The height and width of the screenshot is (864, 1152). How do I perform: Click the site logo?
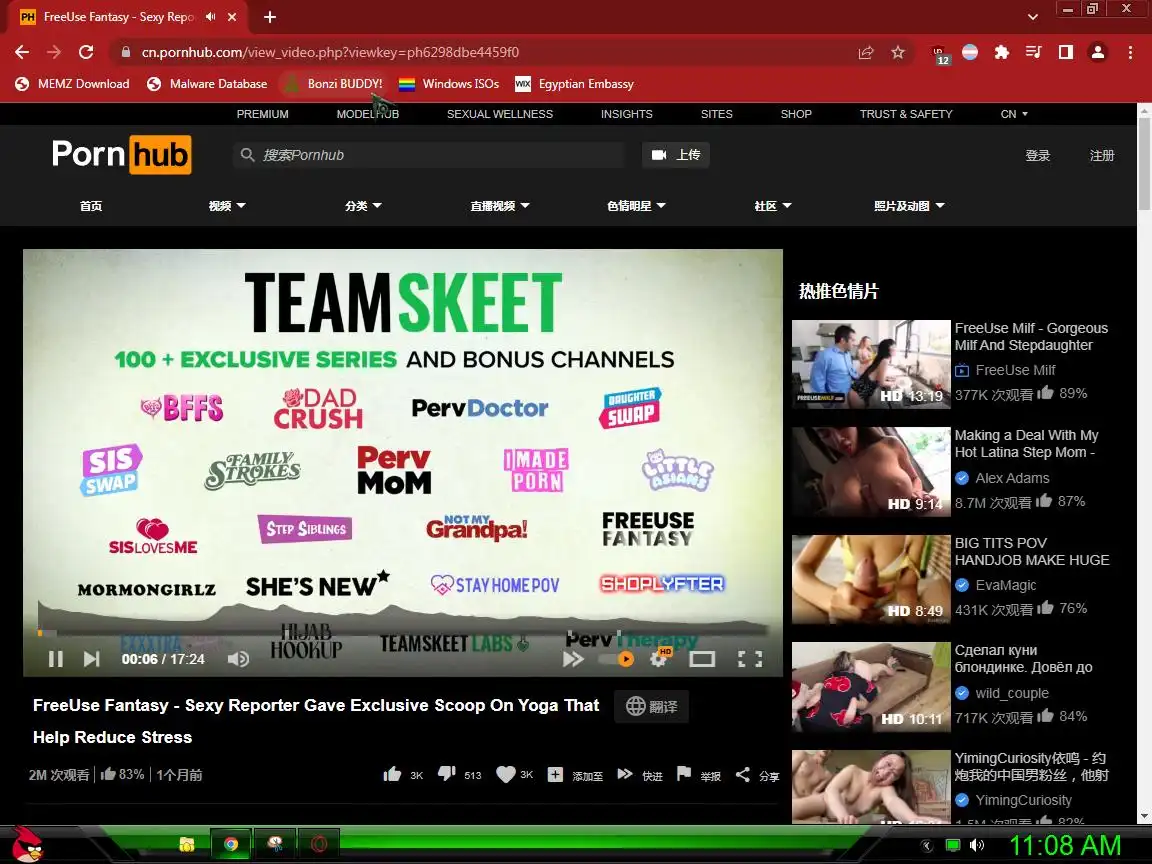(122, 154)
